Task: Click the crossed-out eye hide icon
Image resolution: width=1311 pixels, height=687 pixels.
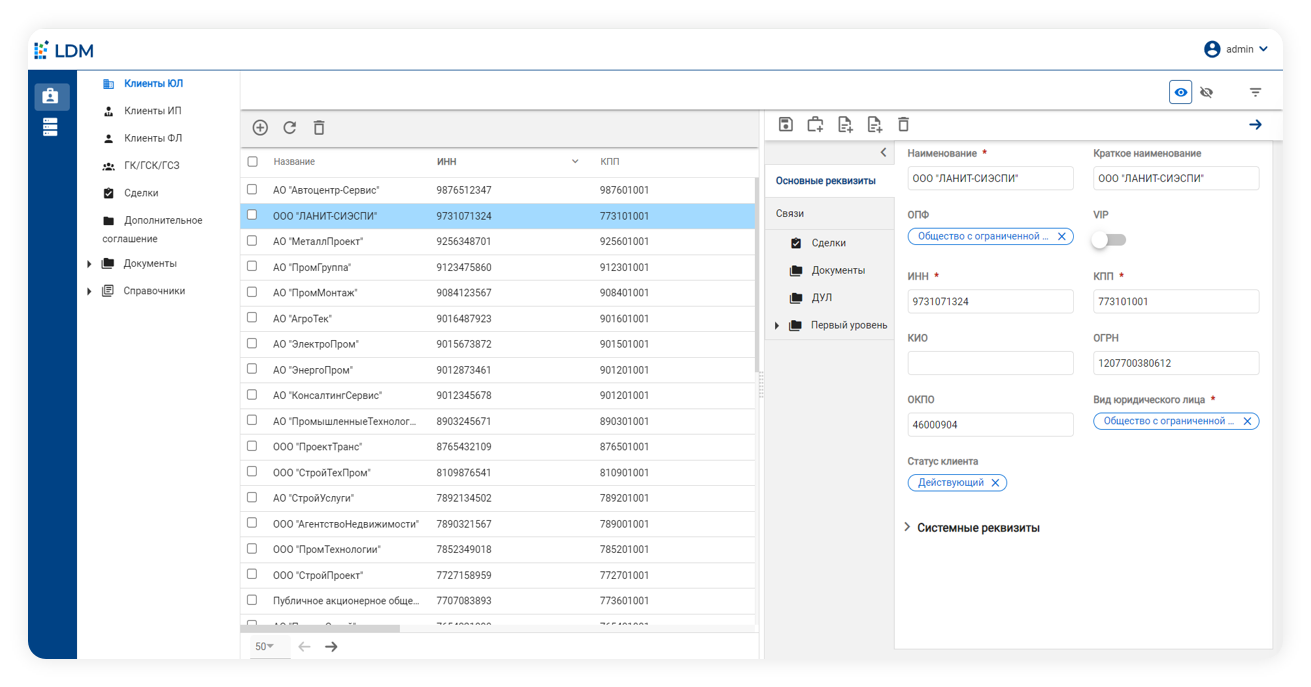Action: point(1206,92)
